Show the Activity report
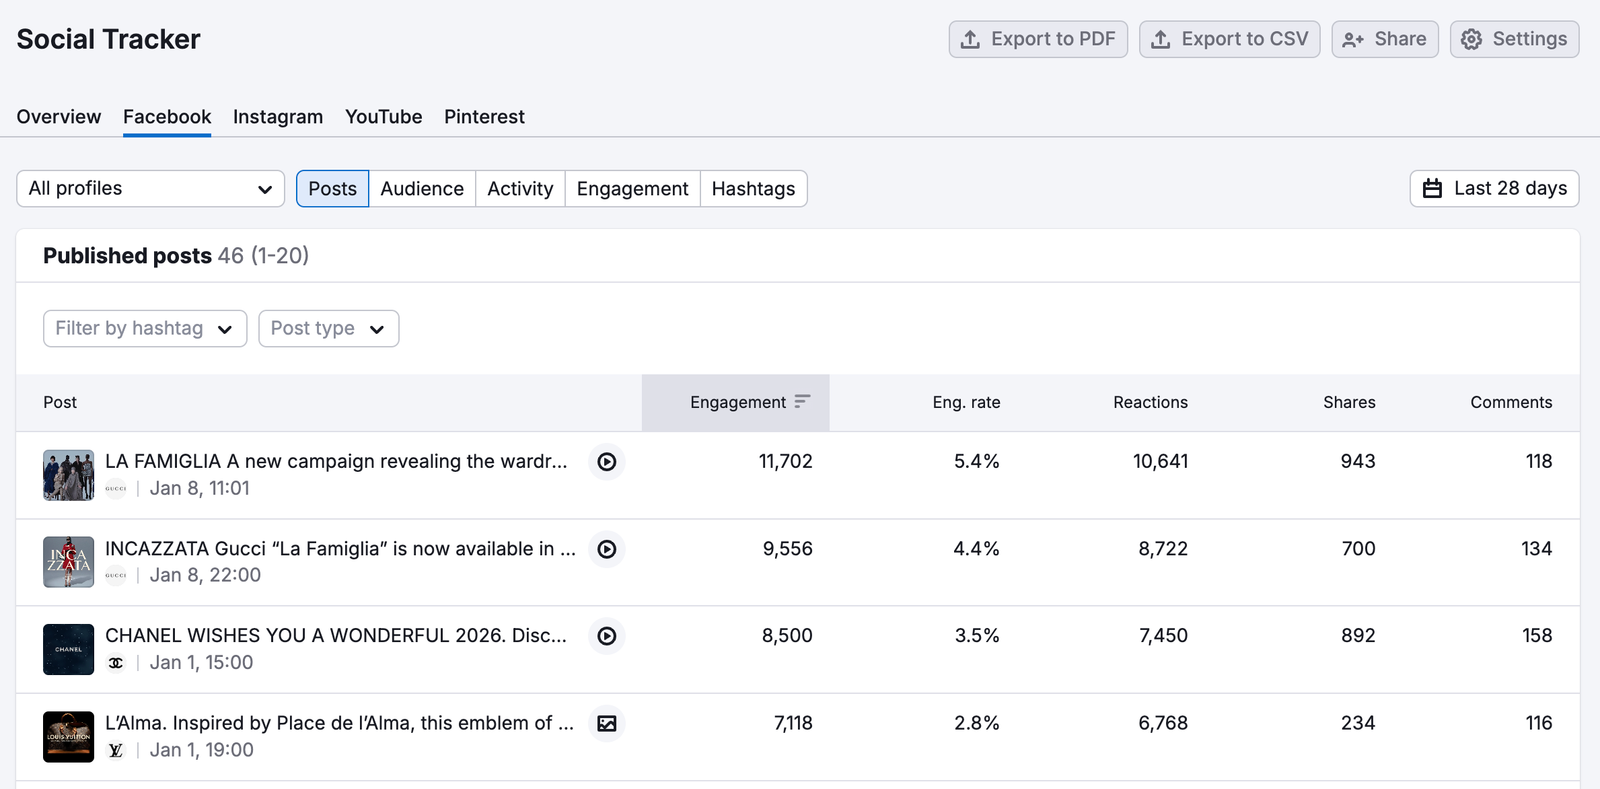1600x789 pixels. coord(520,189)
